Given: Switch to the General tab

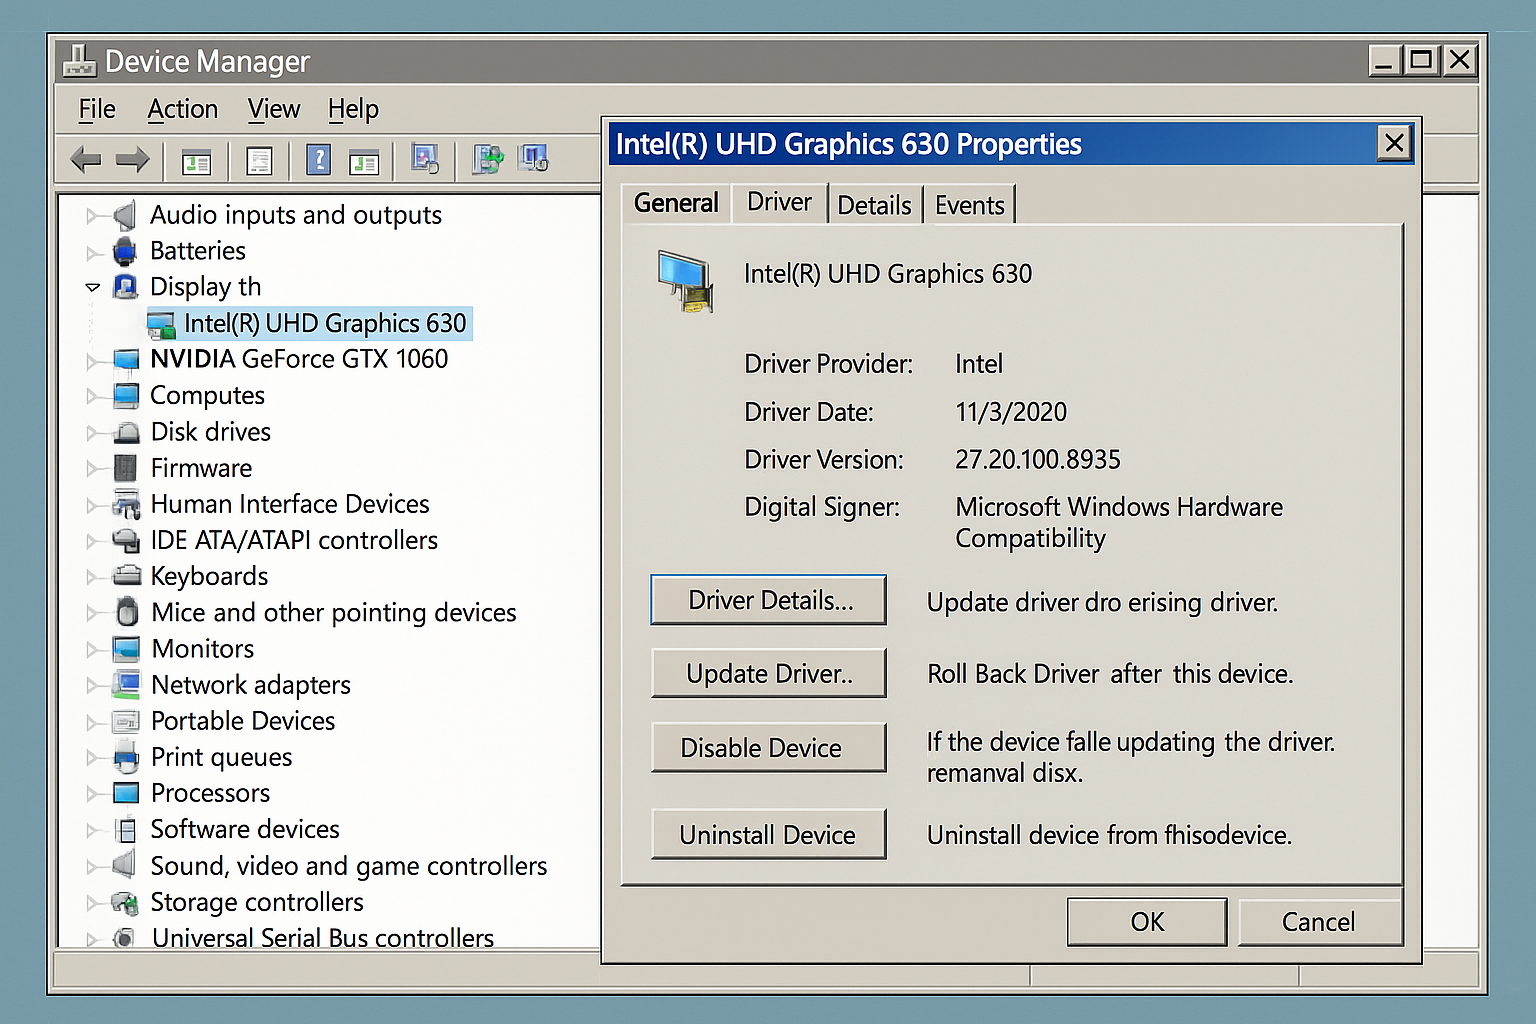Looking at the screenshot, I should 676,203.
